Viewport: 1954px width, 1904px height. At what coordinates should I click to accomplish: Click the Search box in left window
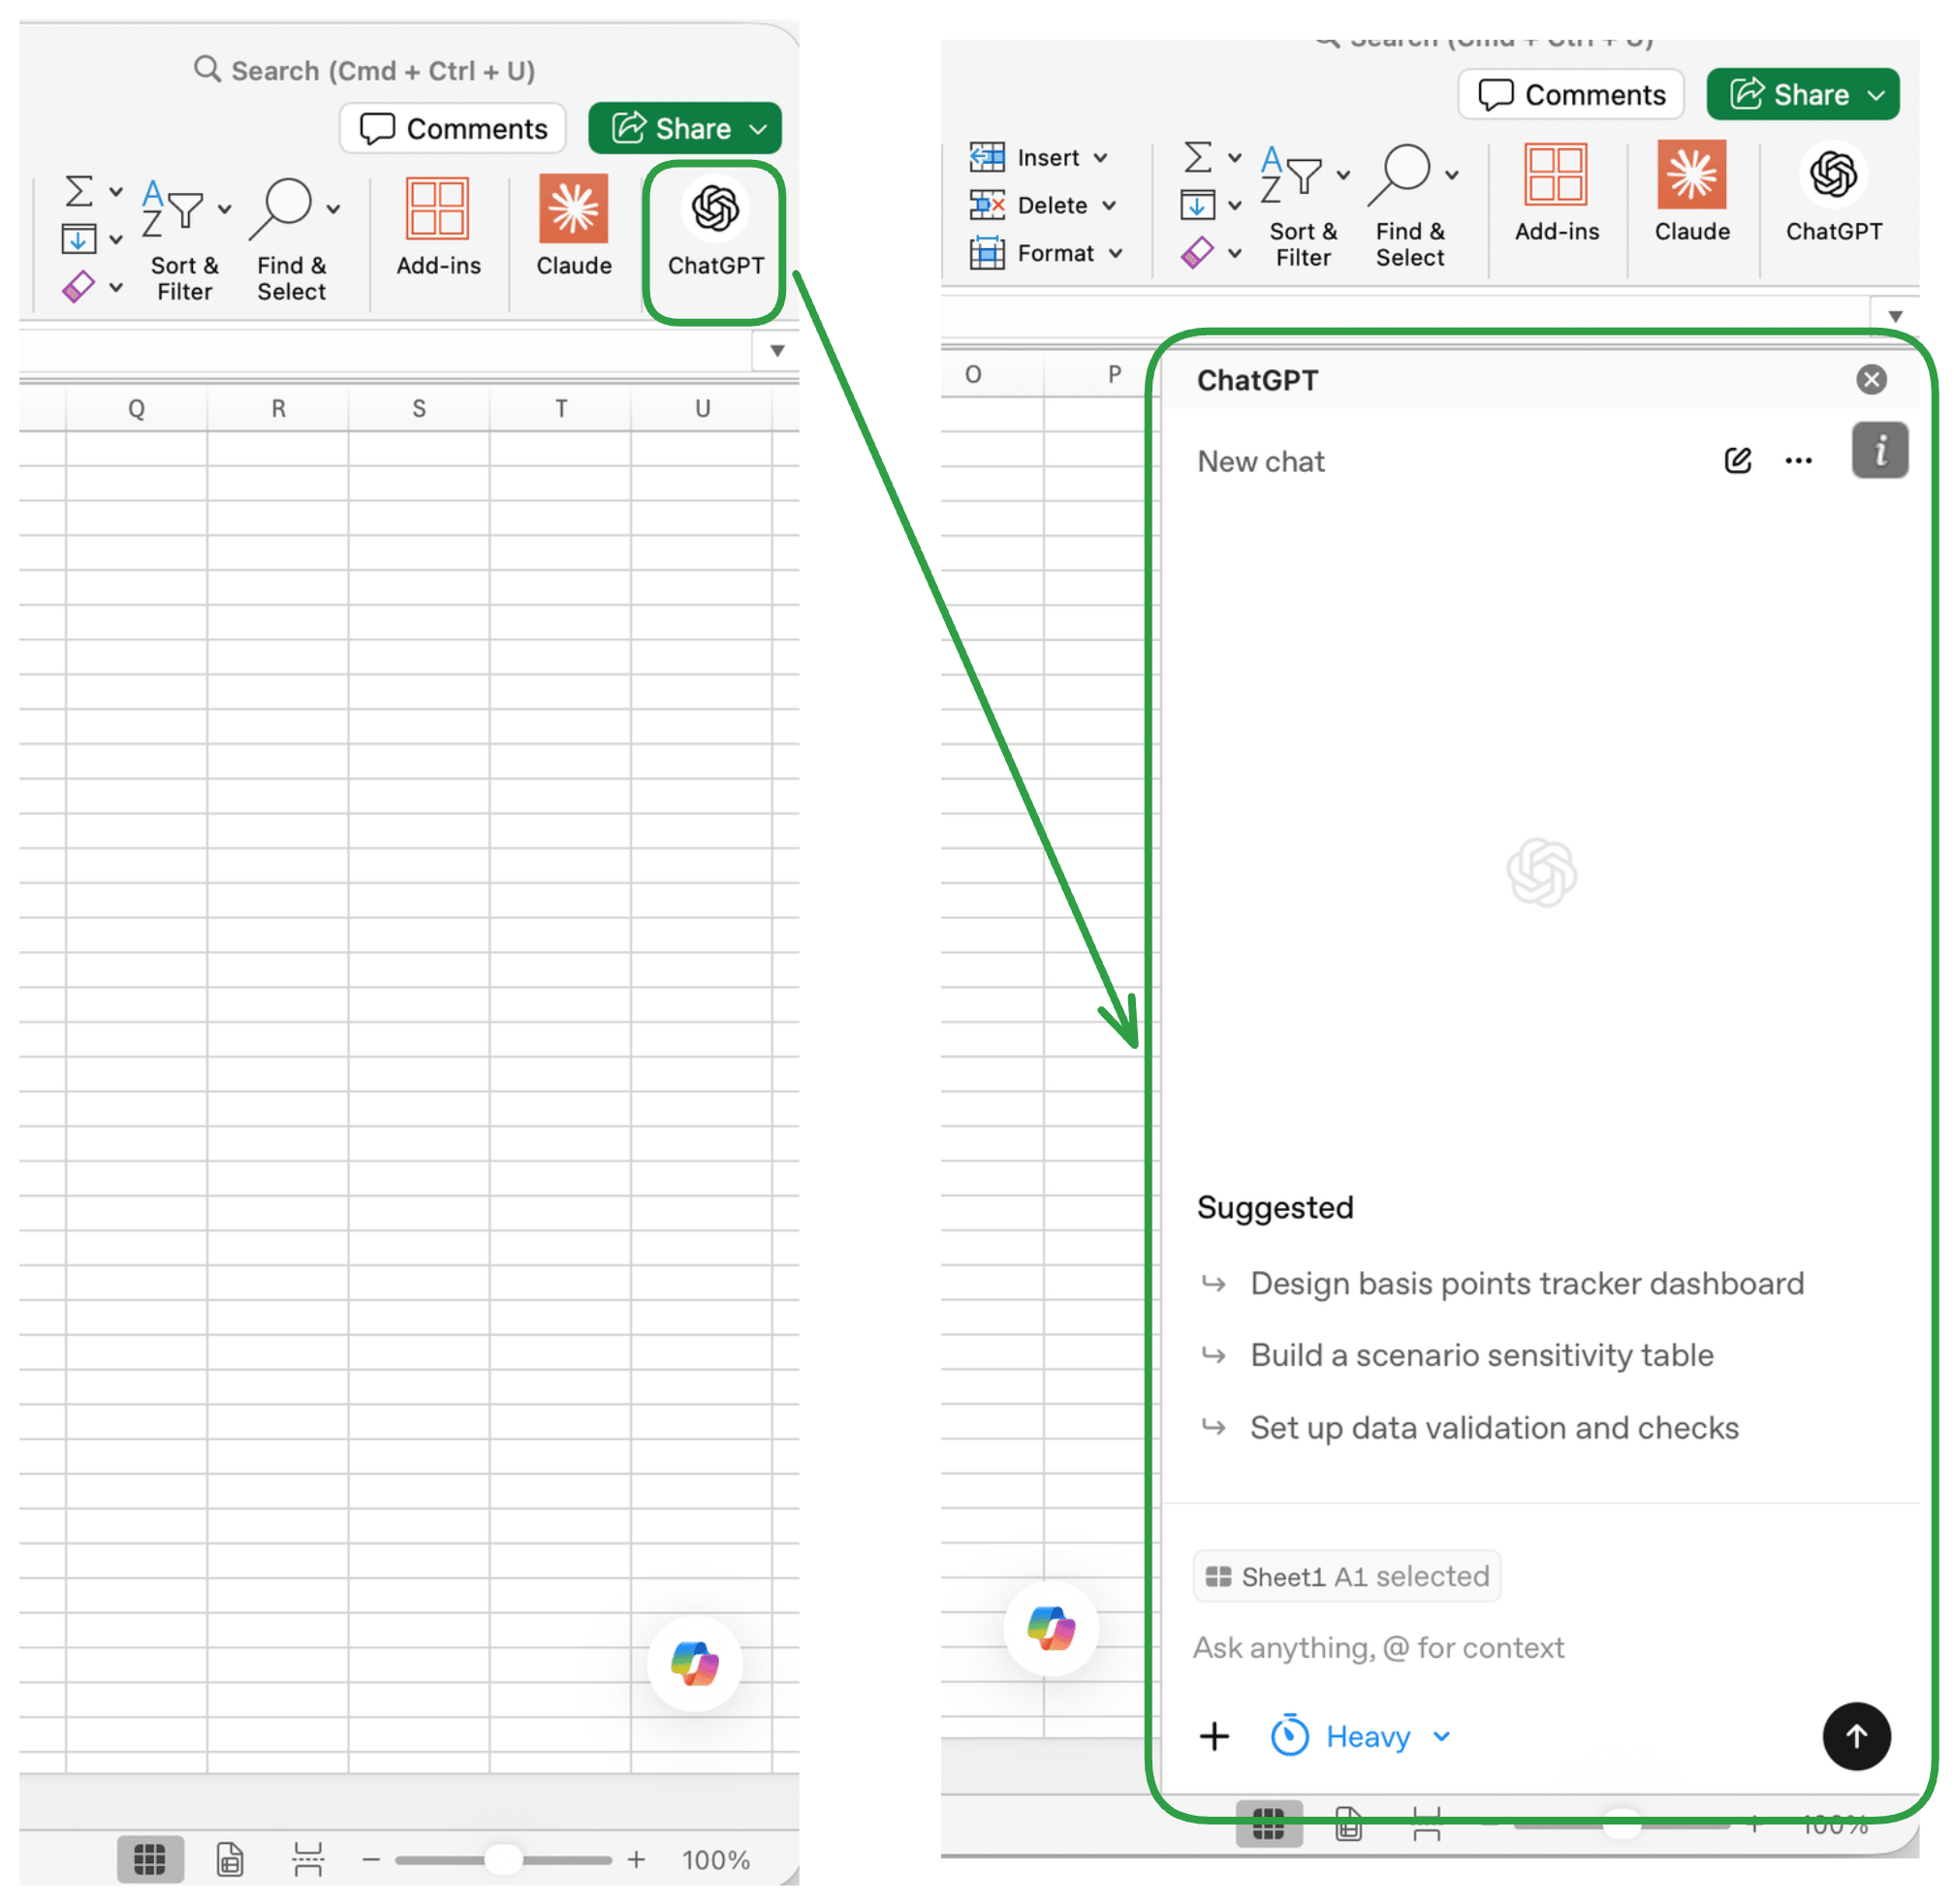[x=365, y=70]
